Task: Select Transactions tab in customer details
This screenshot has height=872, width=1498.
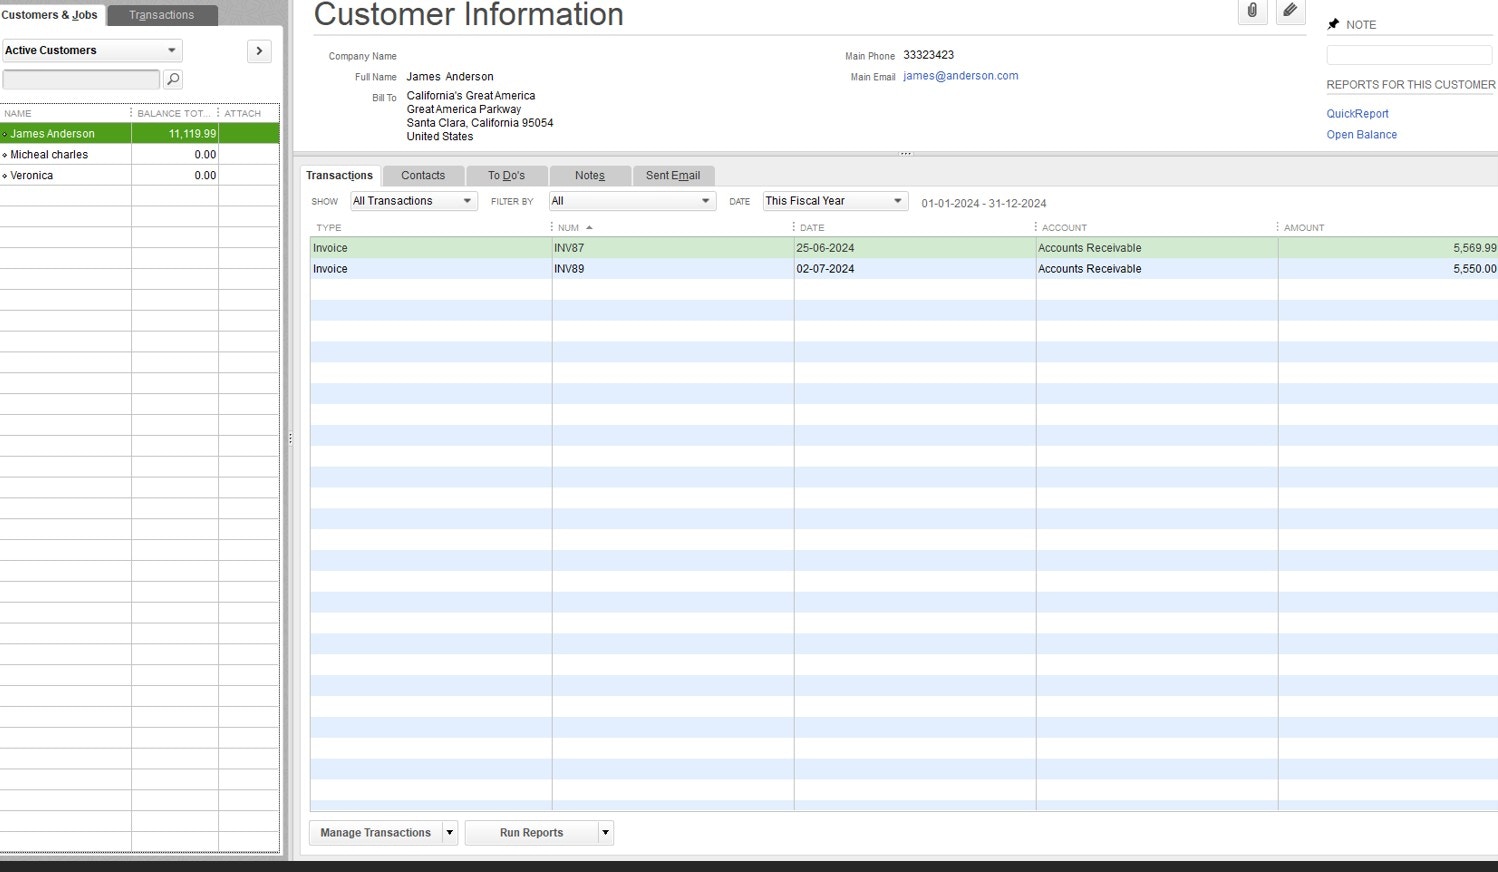Action: (x=339, y=175)
